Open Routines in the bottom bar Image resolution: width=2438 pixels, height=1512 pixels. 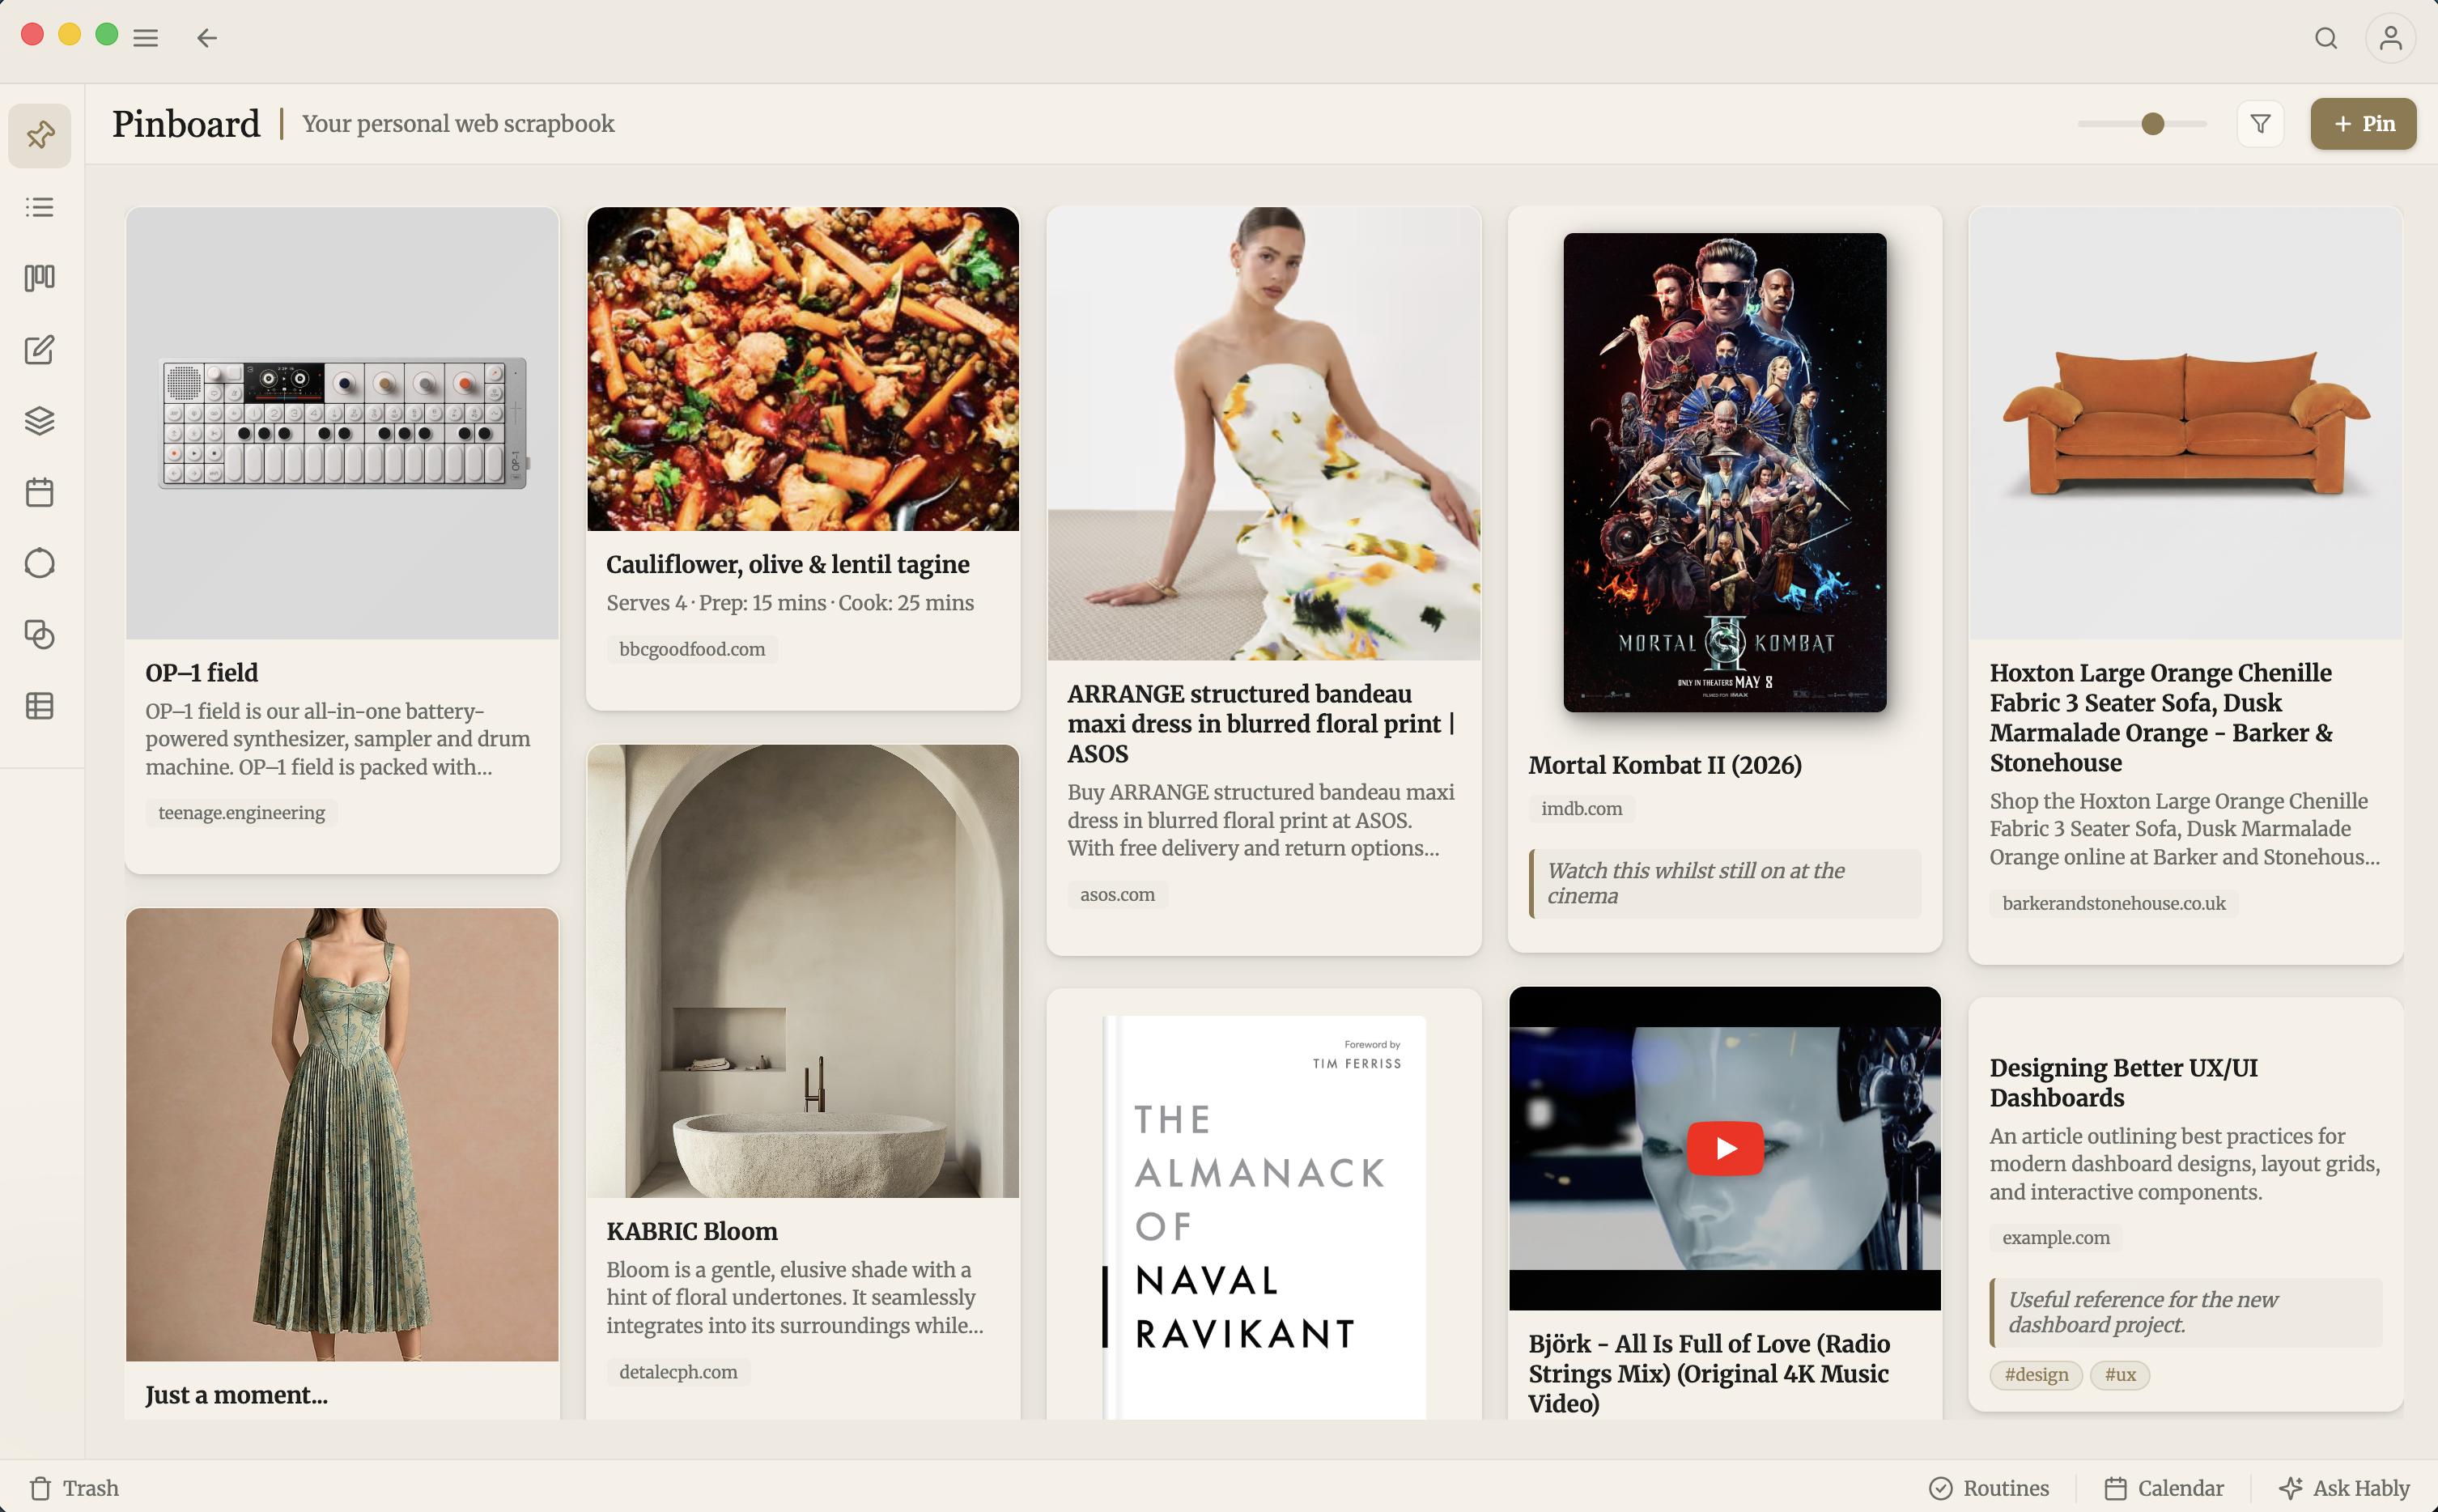[1989, 1488]
